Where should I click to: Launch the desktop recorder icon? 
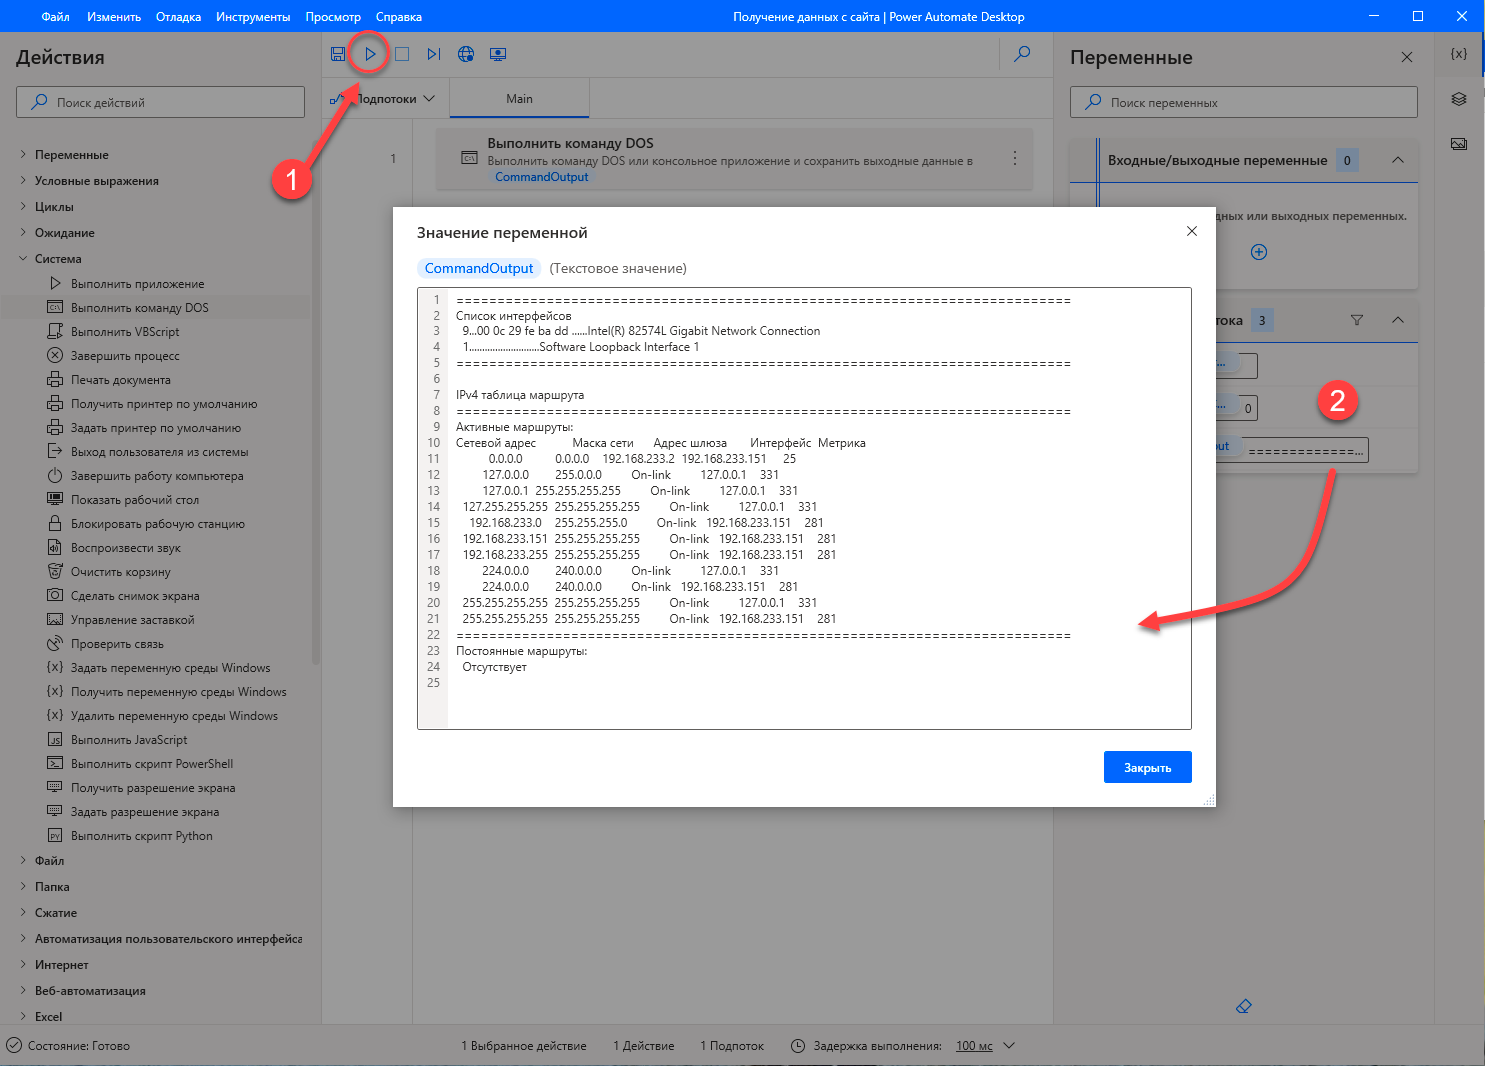498,54
